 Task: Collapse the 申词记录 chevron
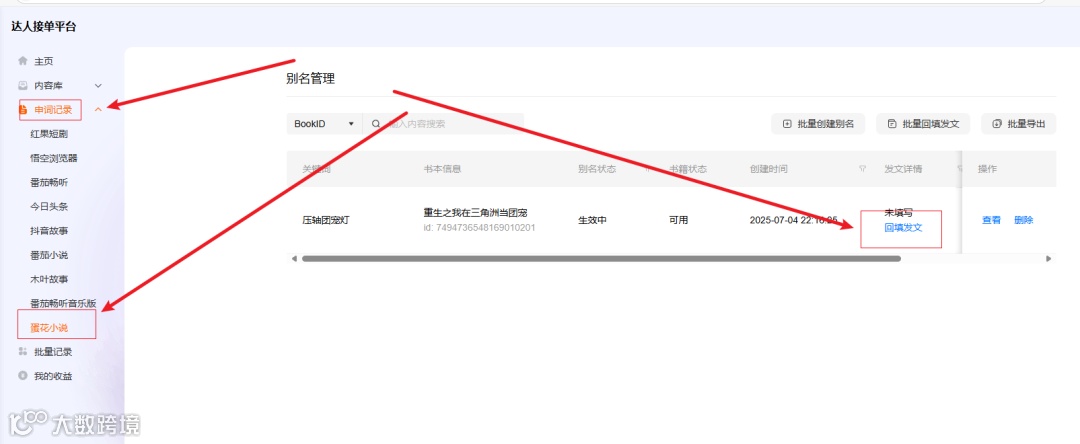point(98,109)
